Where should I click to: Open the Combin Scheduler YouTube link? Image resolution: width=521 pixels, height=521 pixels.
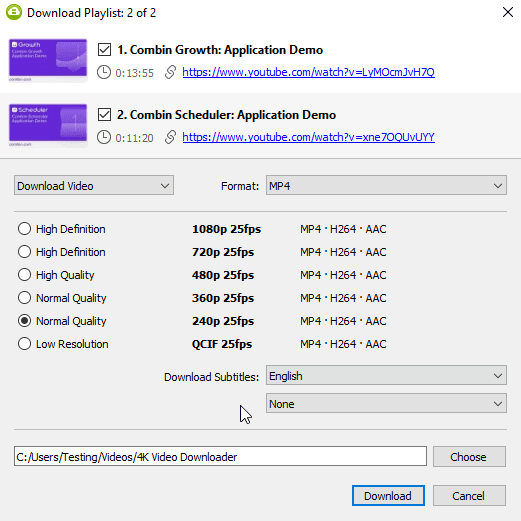click(308, 137)
